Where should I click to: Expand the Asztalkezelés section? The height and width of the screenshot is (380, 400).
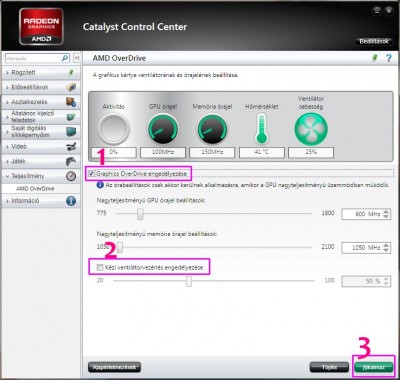7,102
